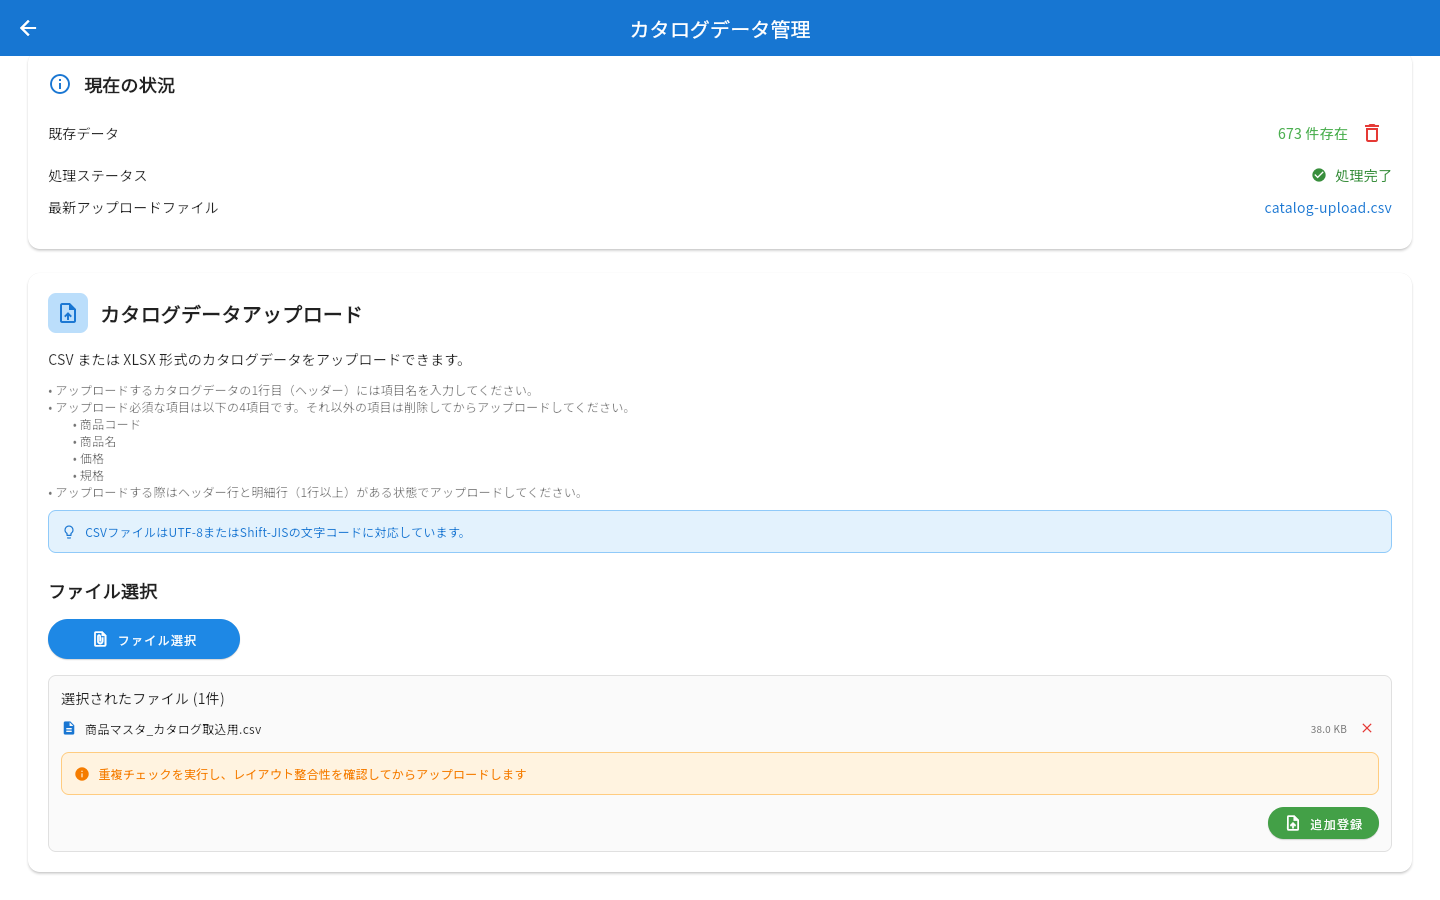This screenshot has height=900, width=1440.
Task: Click the blue ファイル選択 button
Action: coord(144,639)
